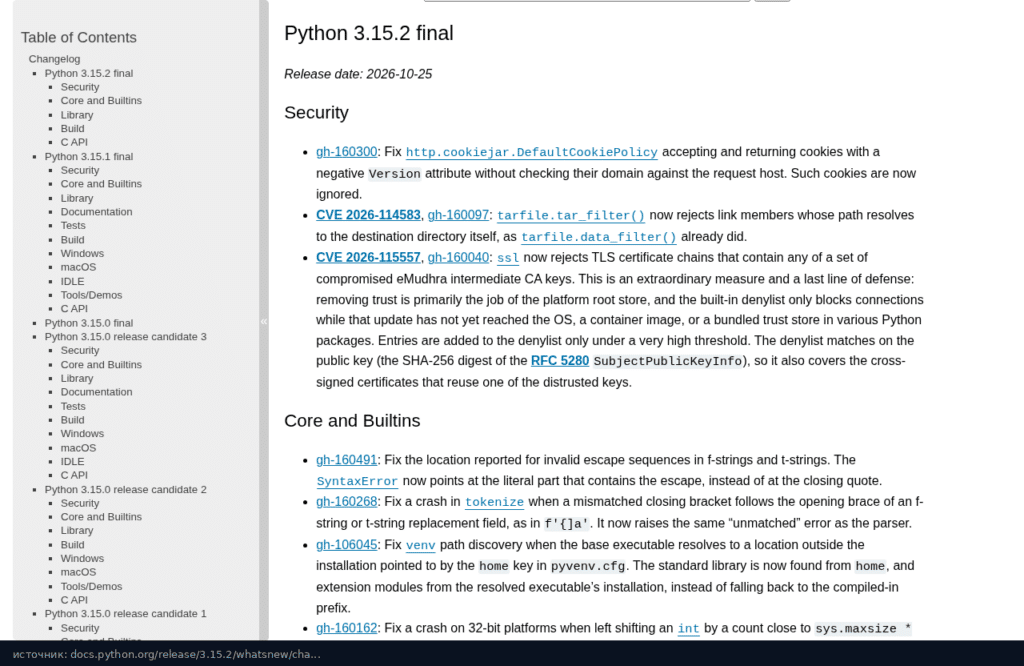Open Security under release candidate 1 in sidebar
The width and height of the screenshot is (1024, 666).
[x=80, y=628]
